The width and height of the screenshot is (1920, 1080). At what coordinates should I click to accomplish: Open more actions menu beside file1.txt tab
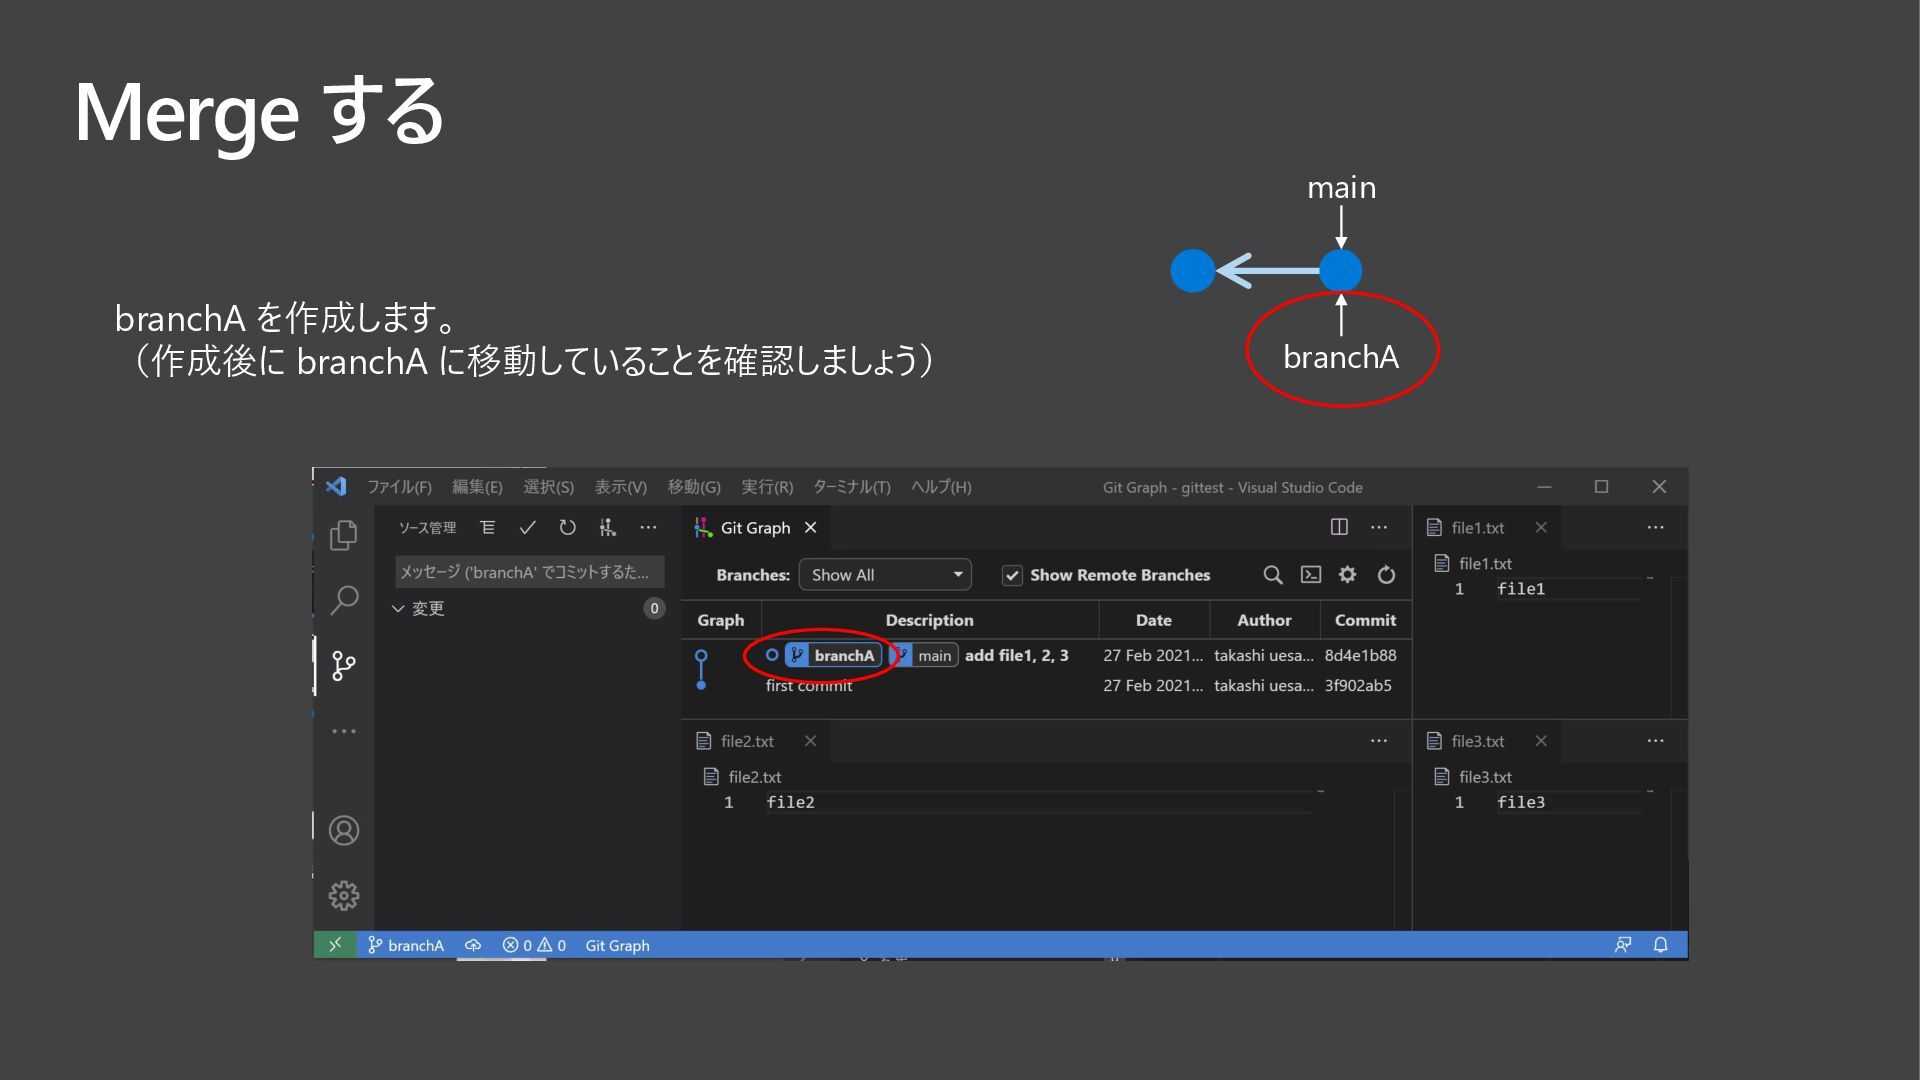pos(1655,528)
